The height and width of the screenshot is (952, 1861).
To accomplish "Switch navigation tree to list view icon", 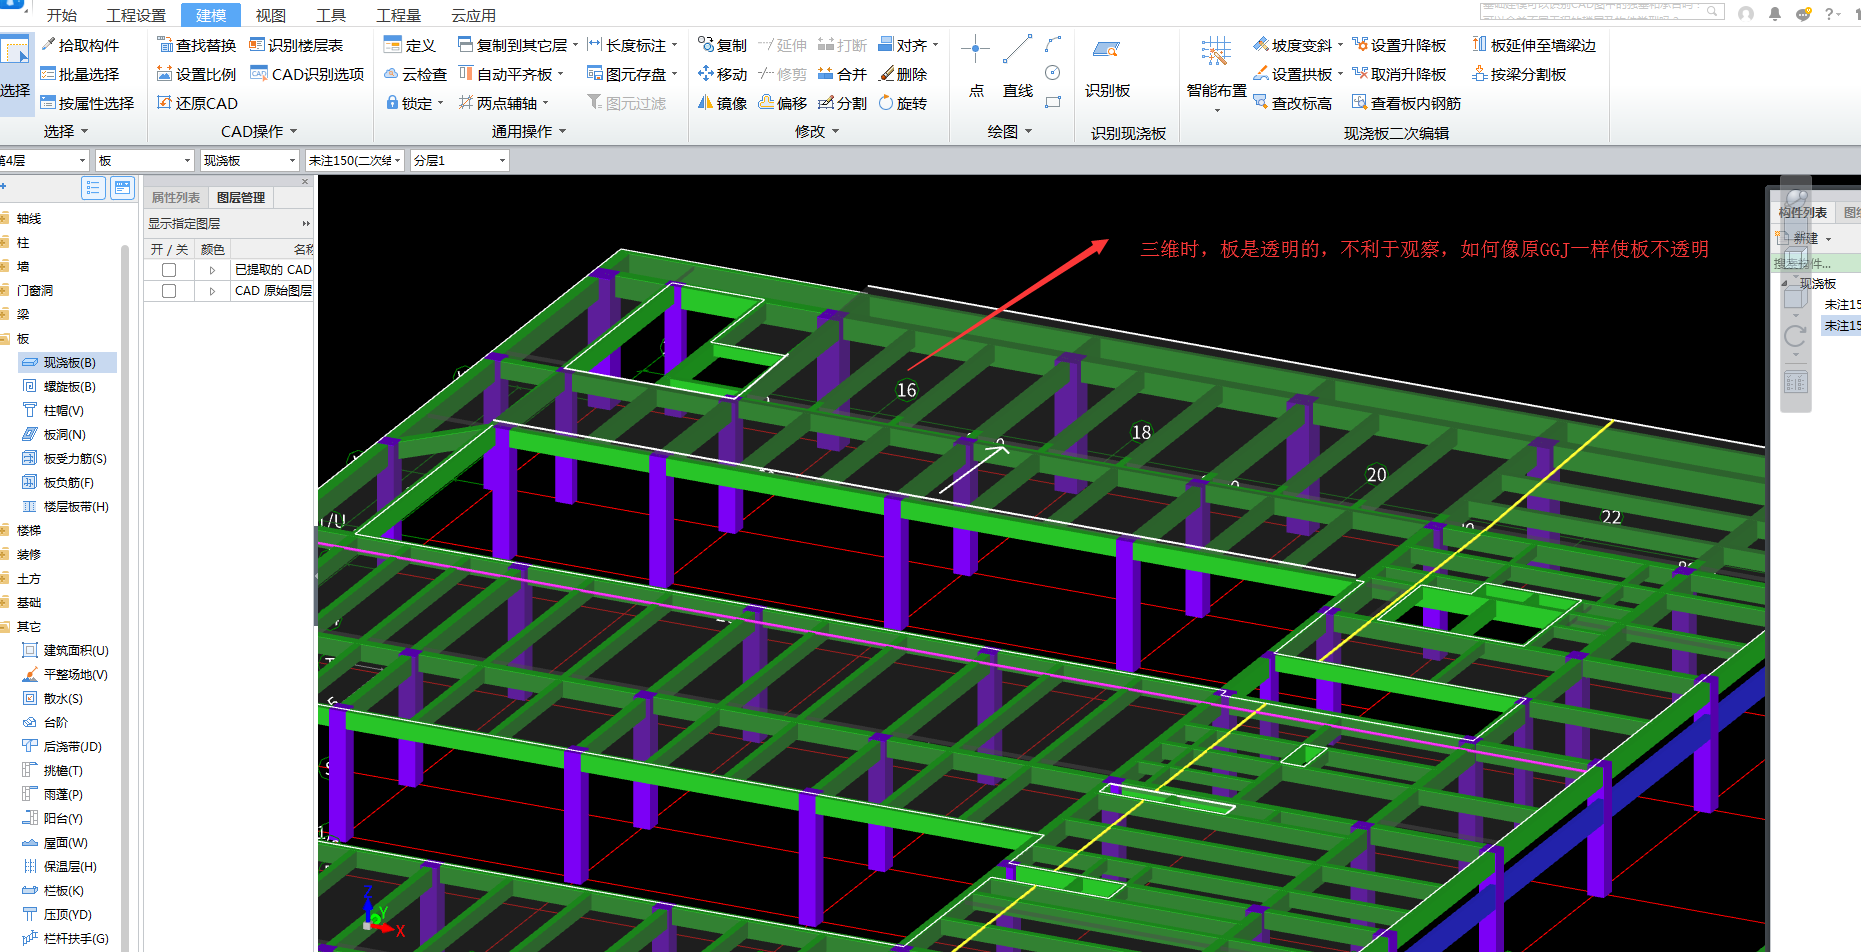I will tap(93, 187).
